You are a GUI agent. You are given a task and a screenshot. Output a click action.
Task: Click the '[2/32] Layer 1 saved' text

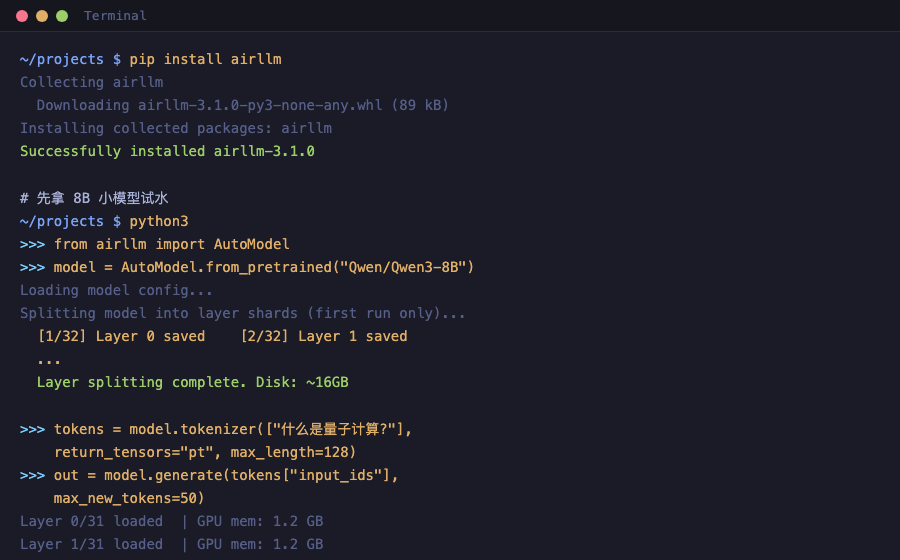click(324, 336)
